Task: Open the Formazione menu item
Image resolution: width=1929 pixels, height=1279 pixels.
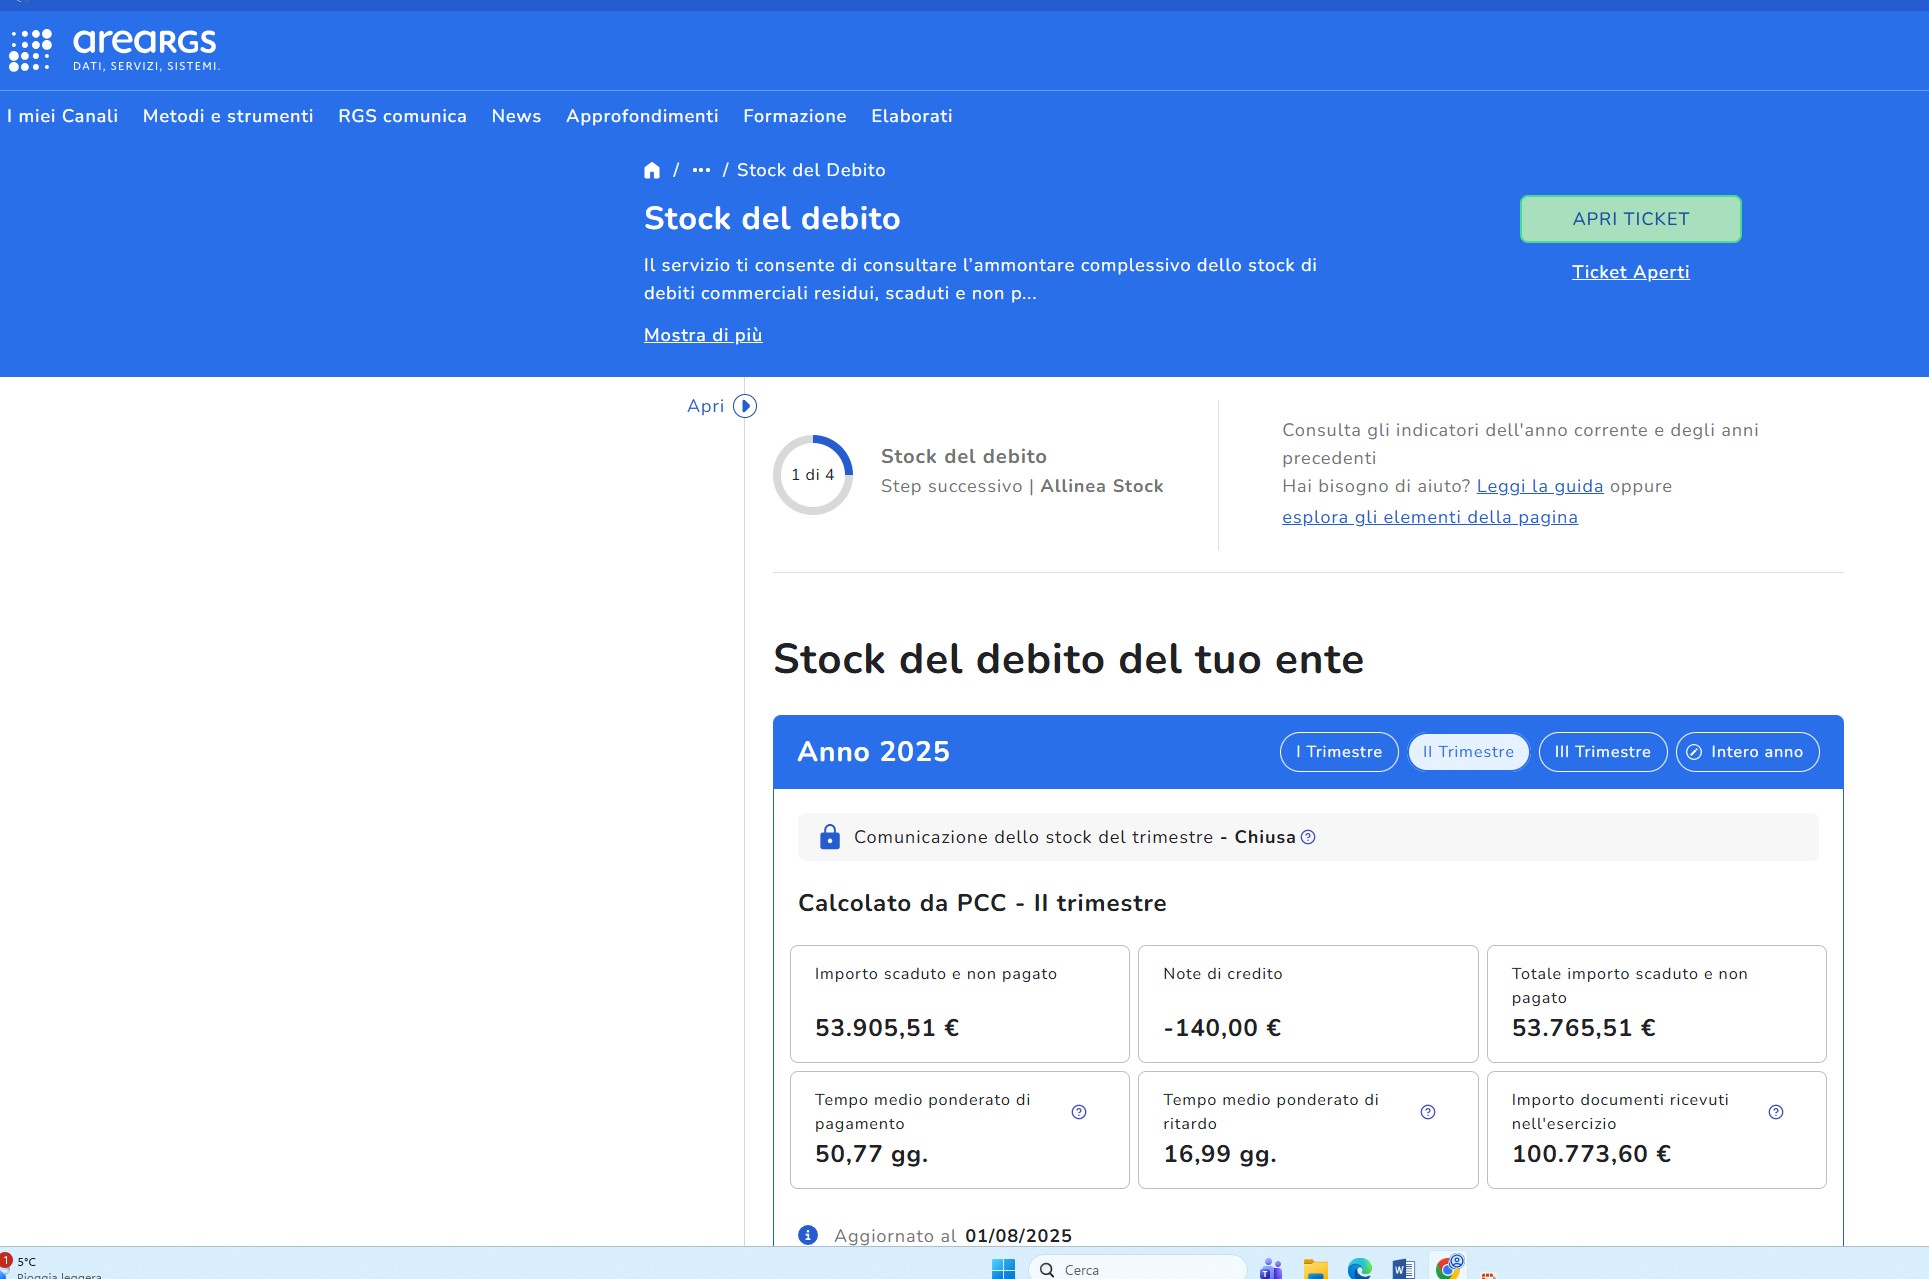Action: tap(794, 116)
